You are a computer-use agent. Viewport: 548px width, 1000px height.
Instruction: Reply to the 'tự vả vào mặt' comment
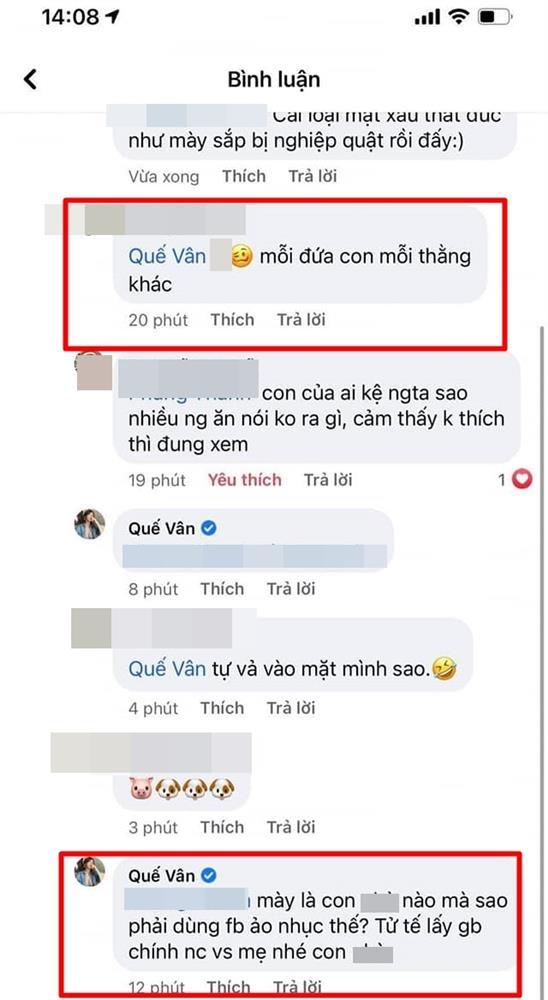click(x=291, y=708)
